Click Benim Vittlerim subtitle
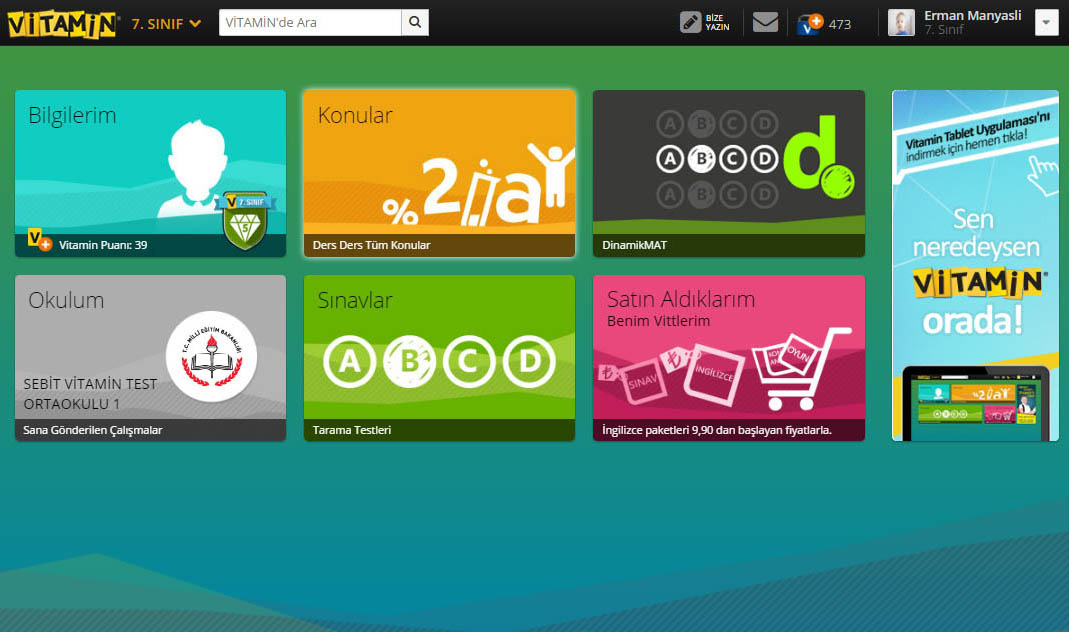 point(659,321)
